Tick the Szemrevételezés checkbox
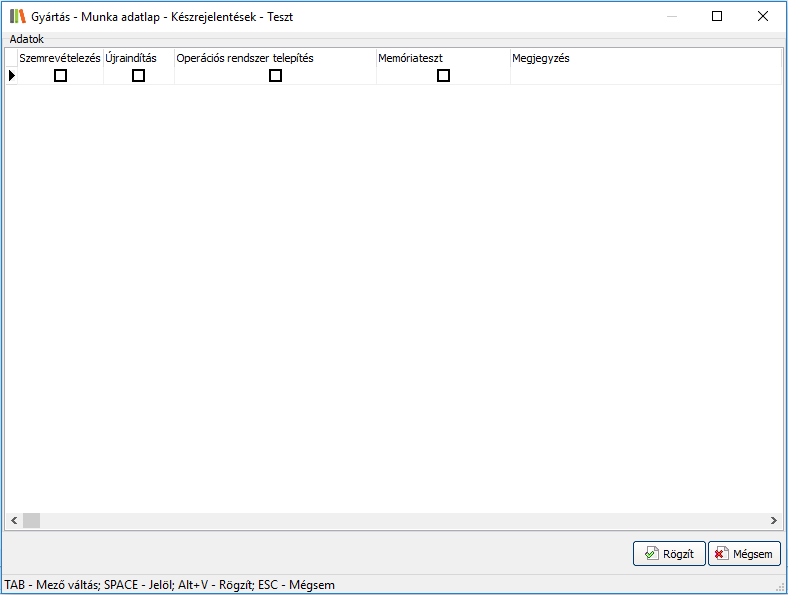Viewport: 788px width, 595px height. (60, 75)
